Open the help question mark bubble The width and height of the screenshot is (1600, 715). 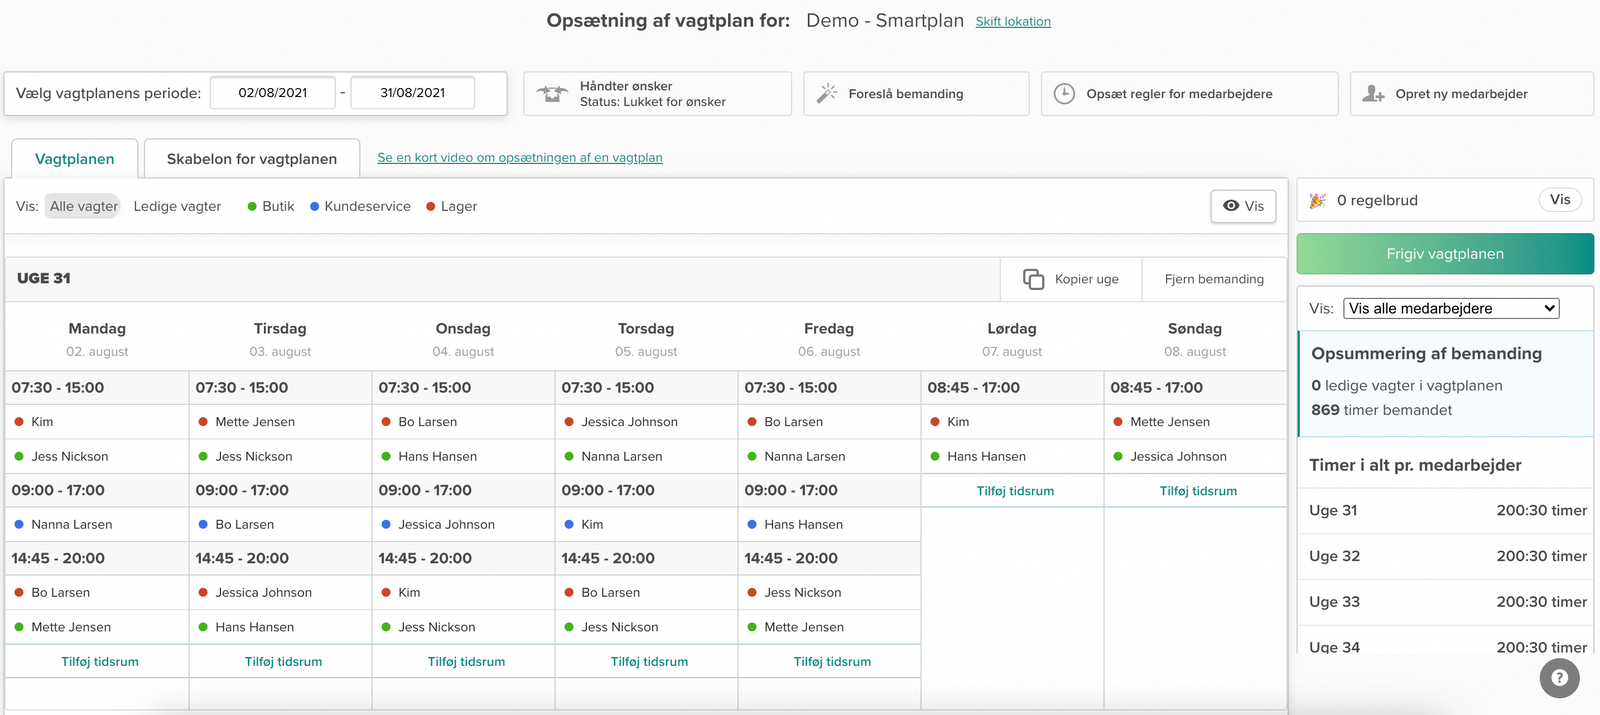pyautogui.click(x=1559, y=678)
